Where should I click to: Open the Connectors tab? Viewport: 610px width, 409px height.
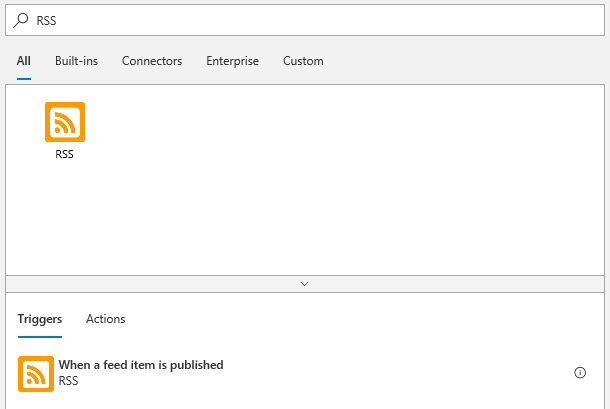(152, 61)
